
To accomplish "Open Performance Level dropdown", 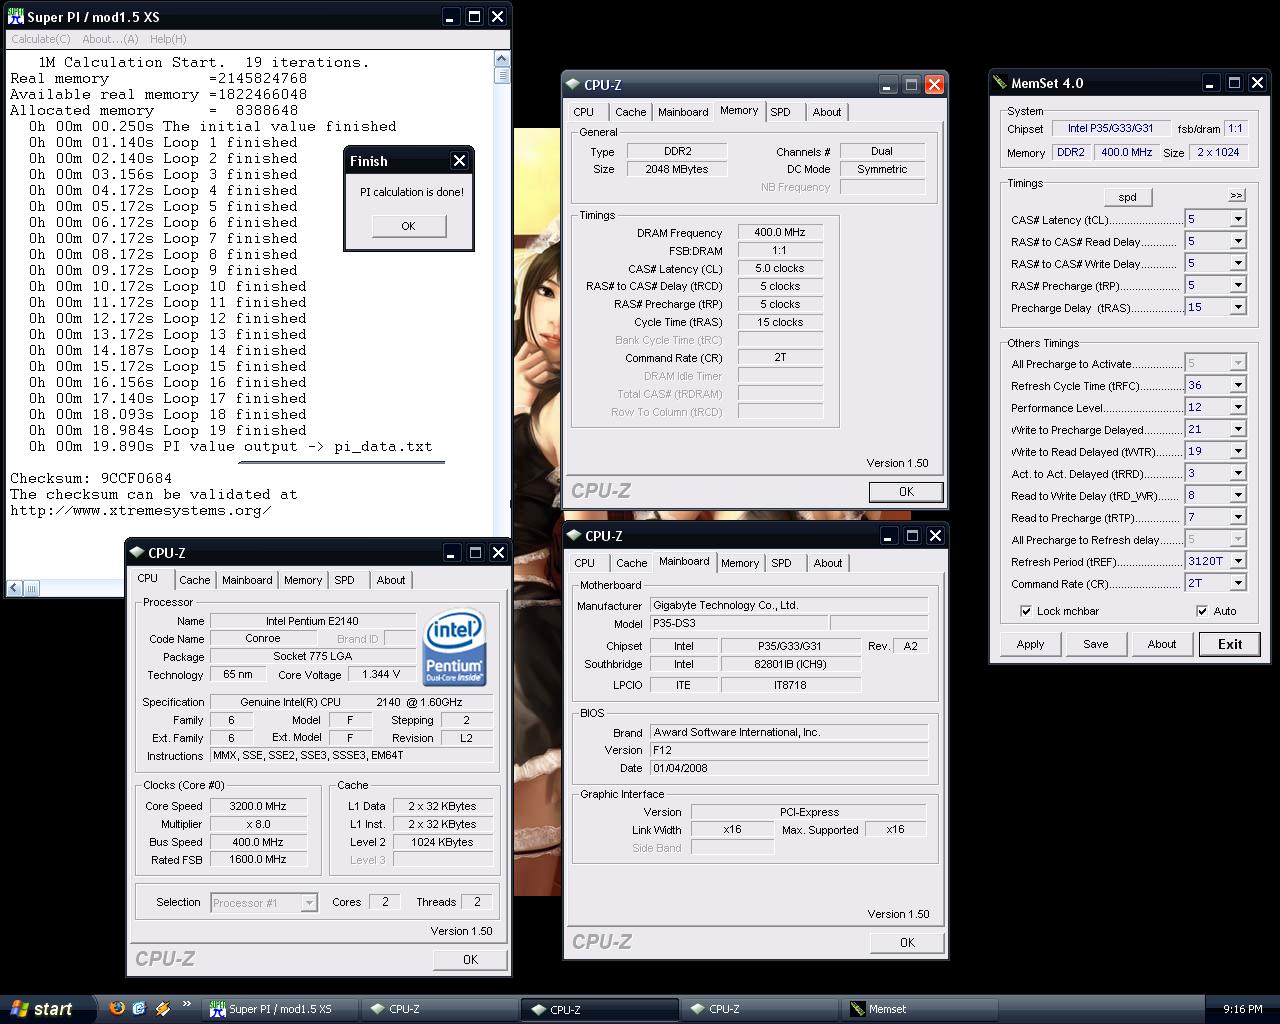I will click(x=1238, y=407).
